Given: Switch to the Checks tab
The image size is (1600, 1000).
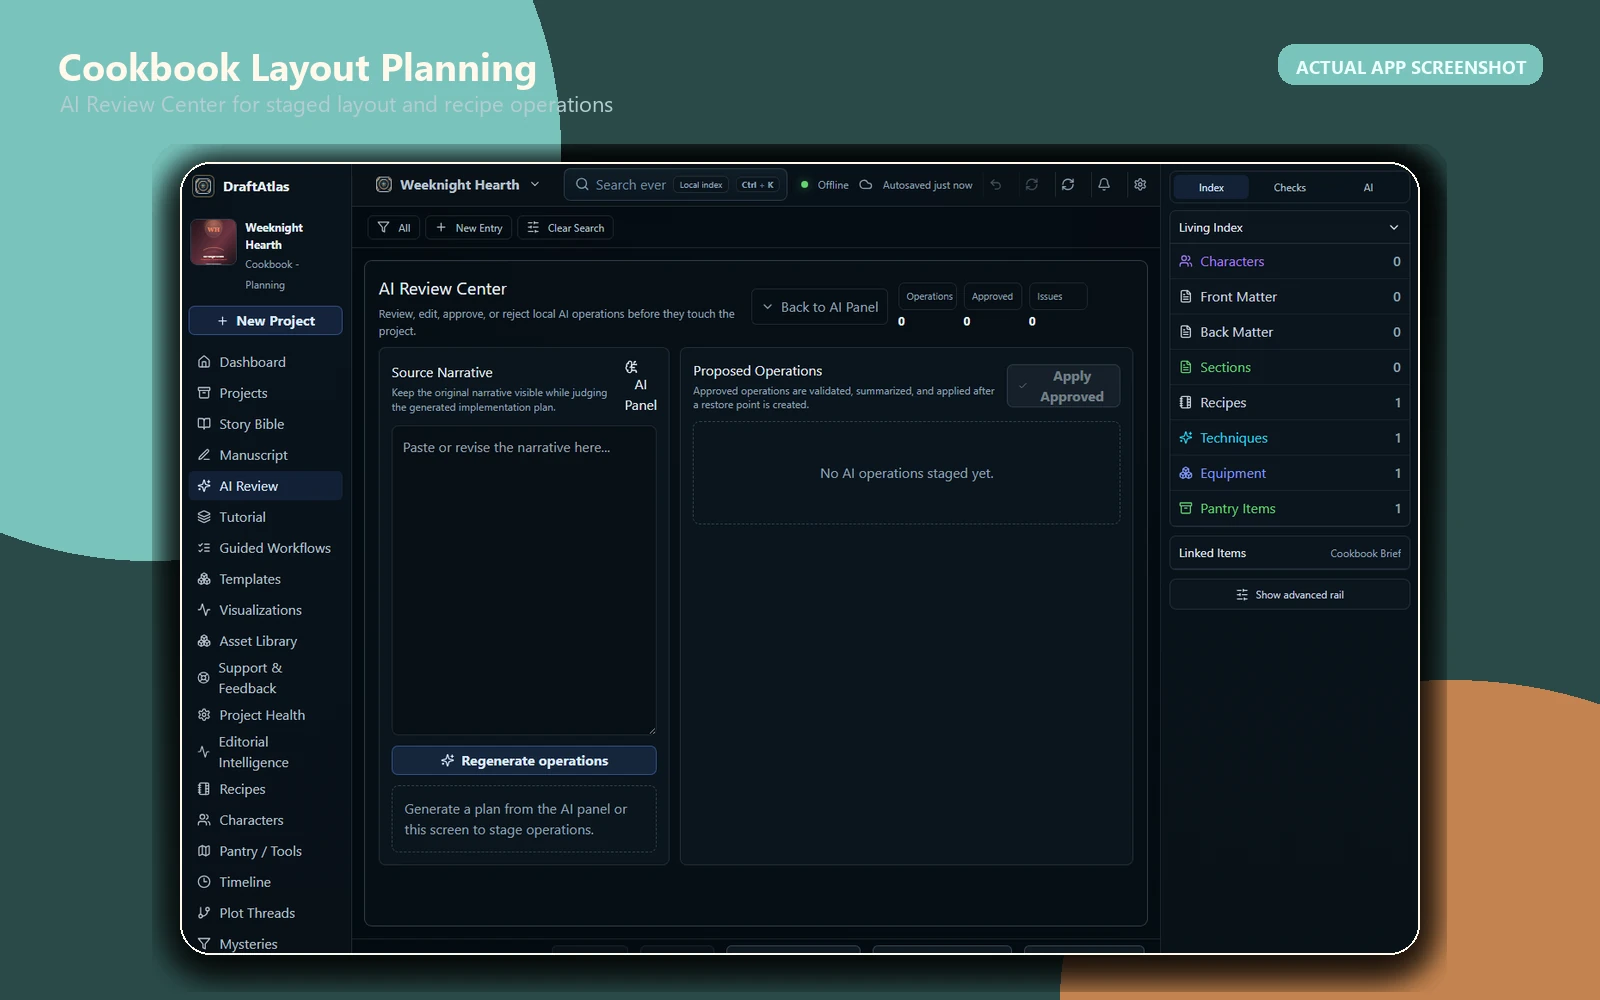Looking at the screenshot, I should (x=1290, y=188).
